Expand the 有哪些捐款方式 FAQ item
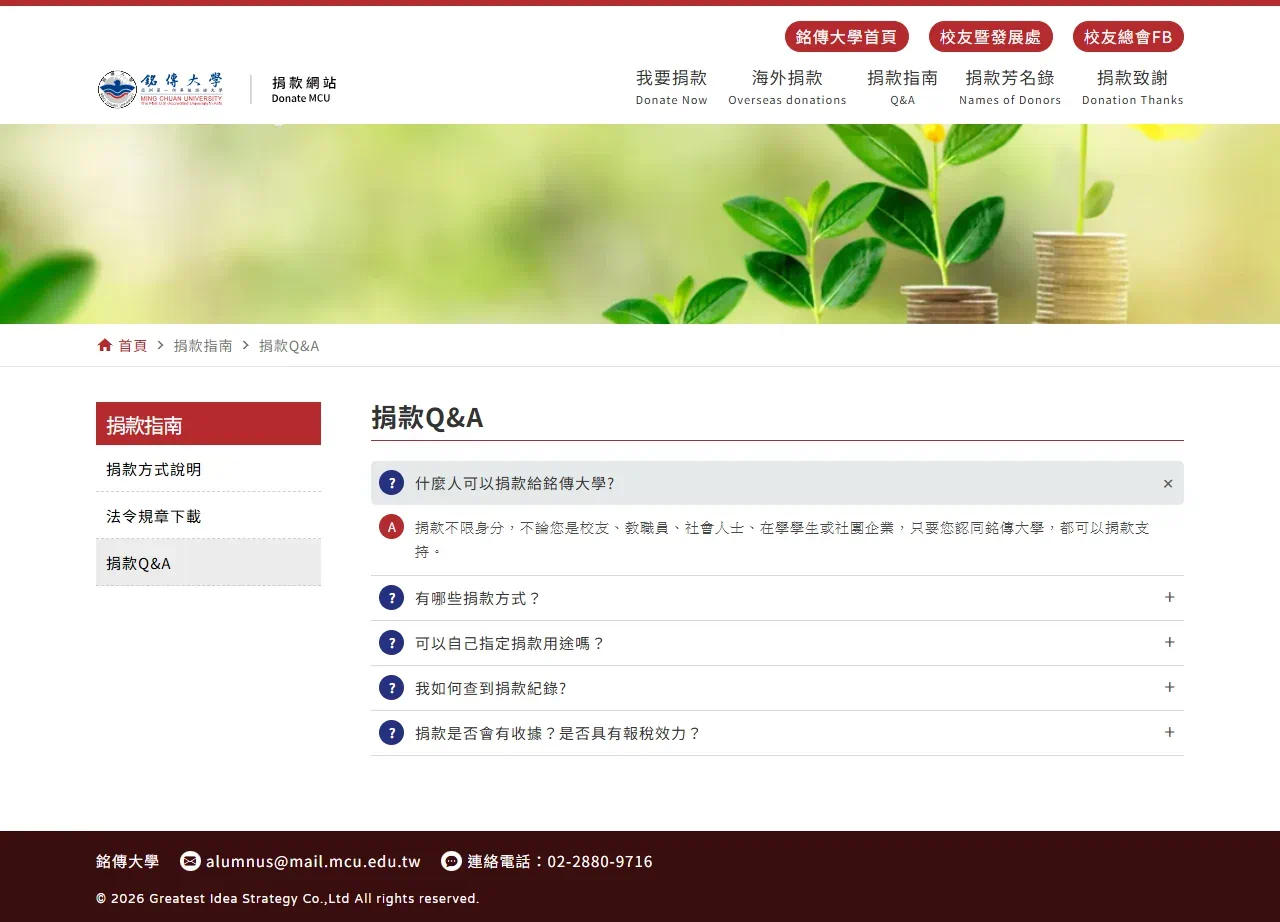Viewport: 1280px width, 922px height. pyautogui.click(x=1169, y=597)
